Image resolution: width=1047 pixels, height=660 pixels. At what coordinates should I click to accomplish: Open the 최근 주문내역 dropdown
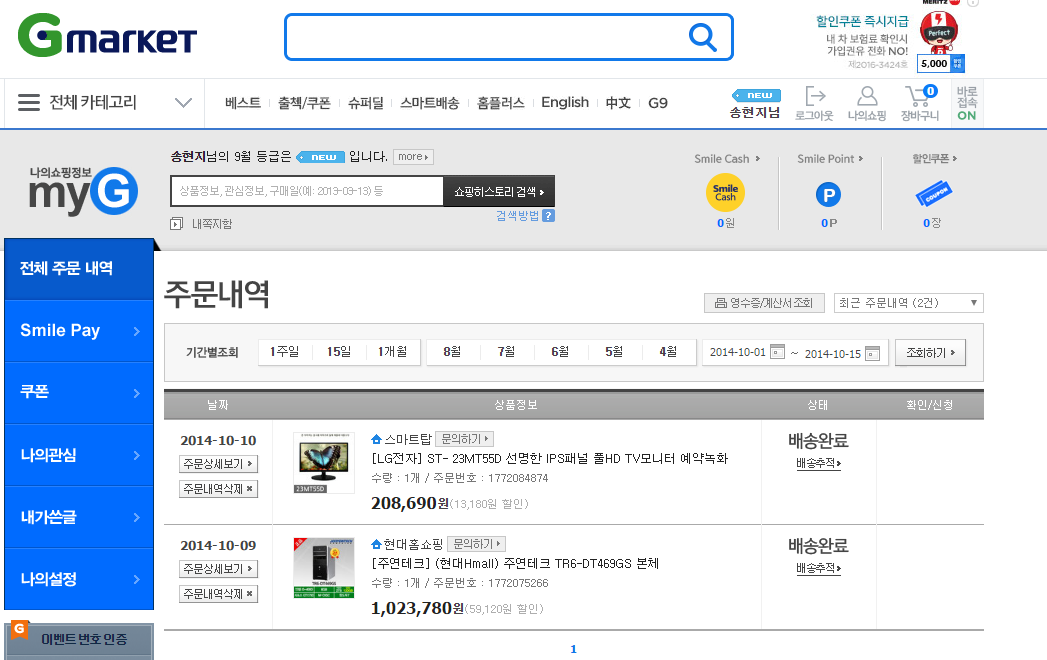[x=908, y=303]
